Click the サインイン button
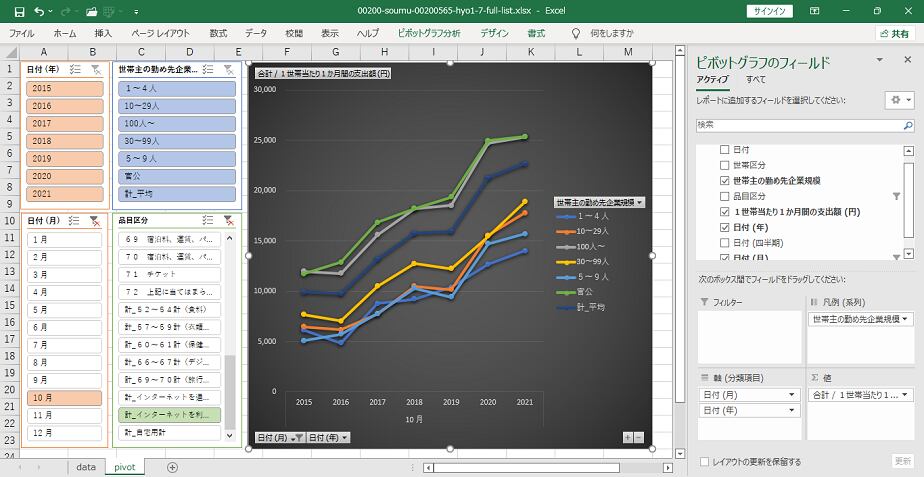Image resolution: width=924 pixels, height=477 pixels. coord(770,11)
